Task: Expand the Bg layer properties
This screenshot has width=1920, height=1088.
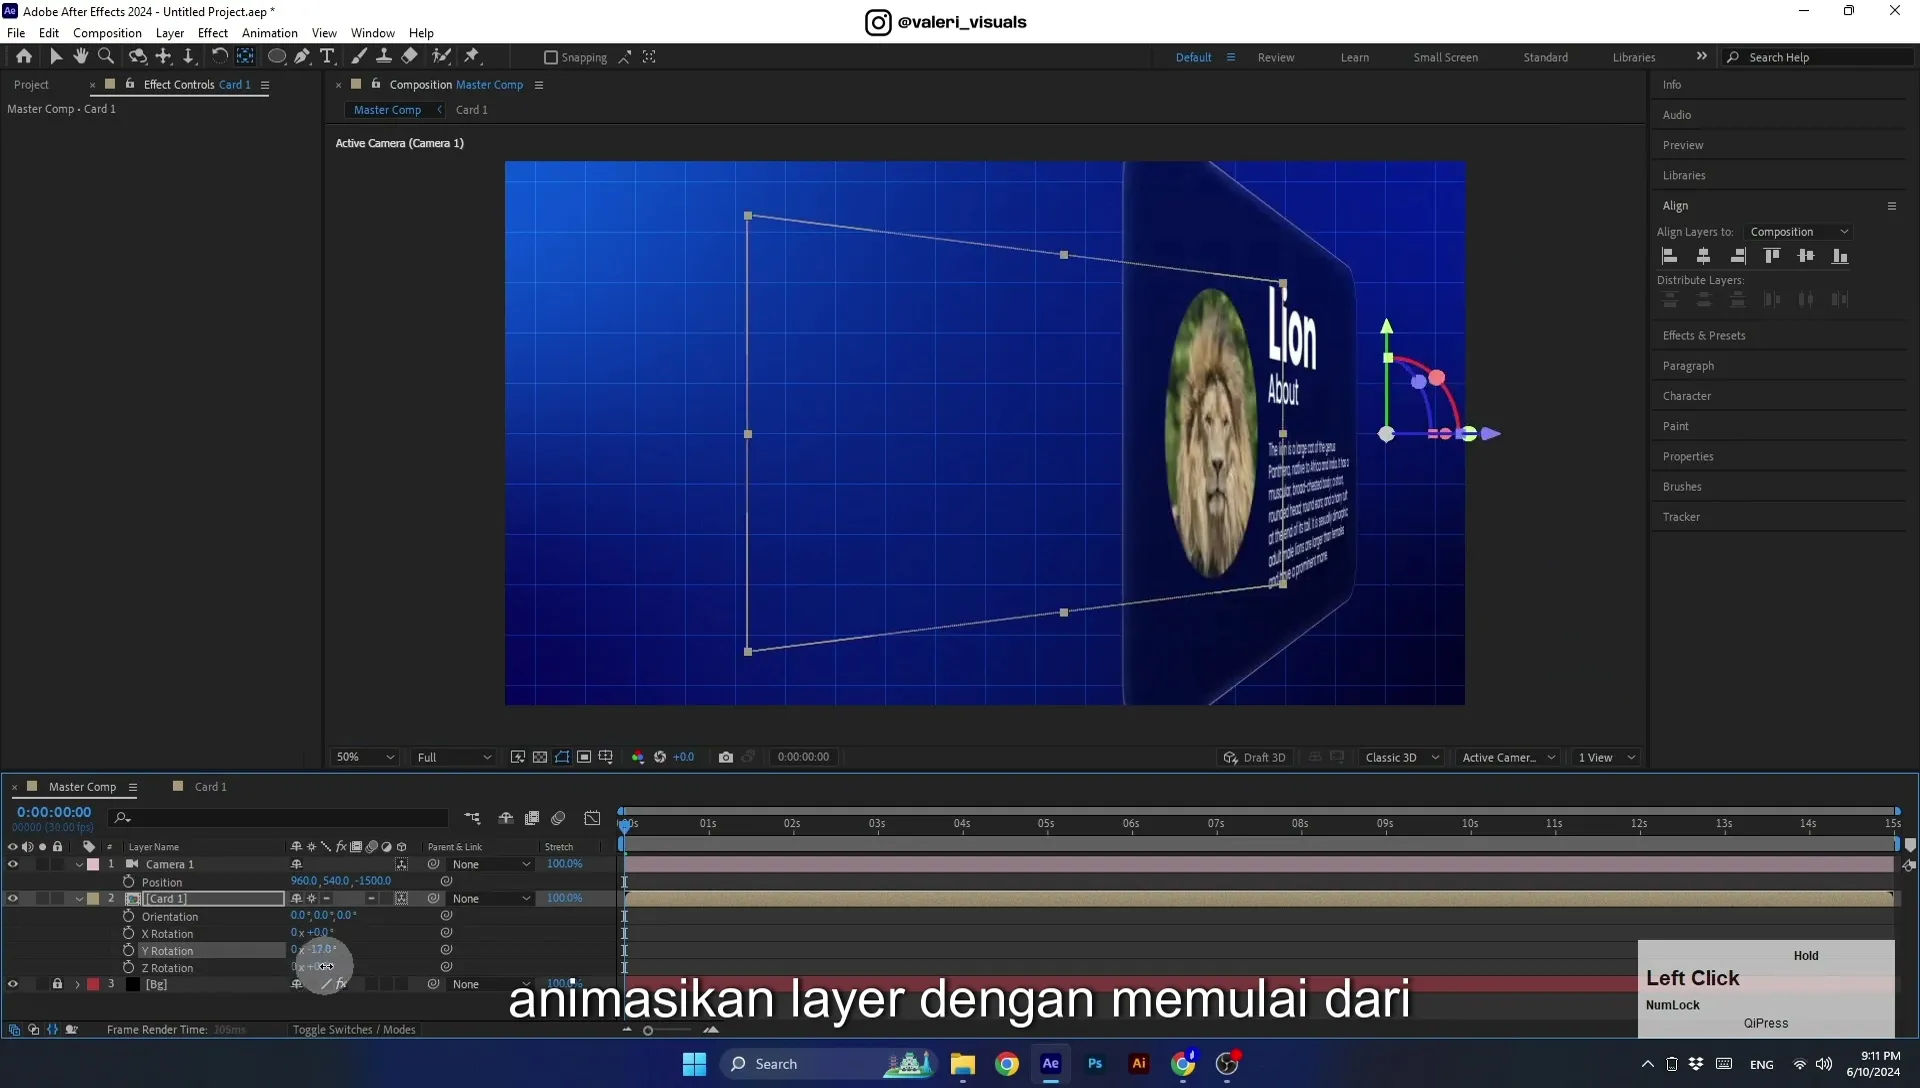Action: pos(77,985)
